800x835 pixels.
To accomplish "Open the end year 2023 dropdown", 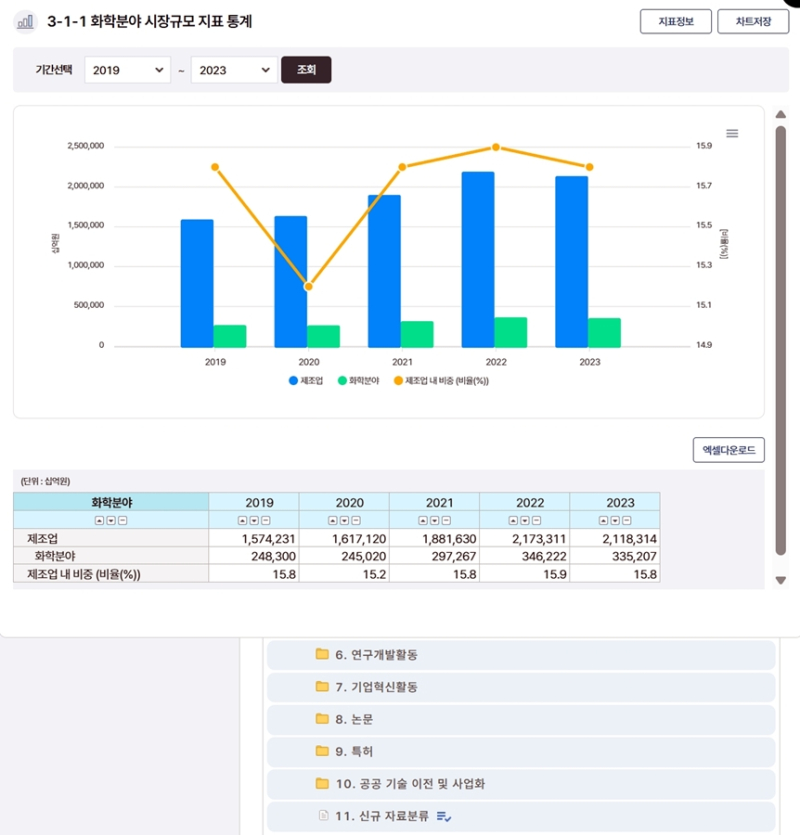I will (233, 70).
